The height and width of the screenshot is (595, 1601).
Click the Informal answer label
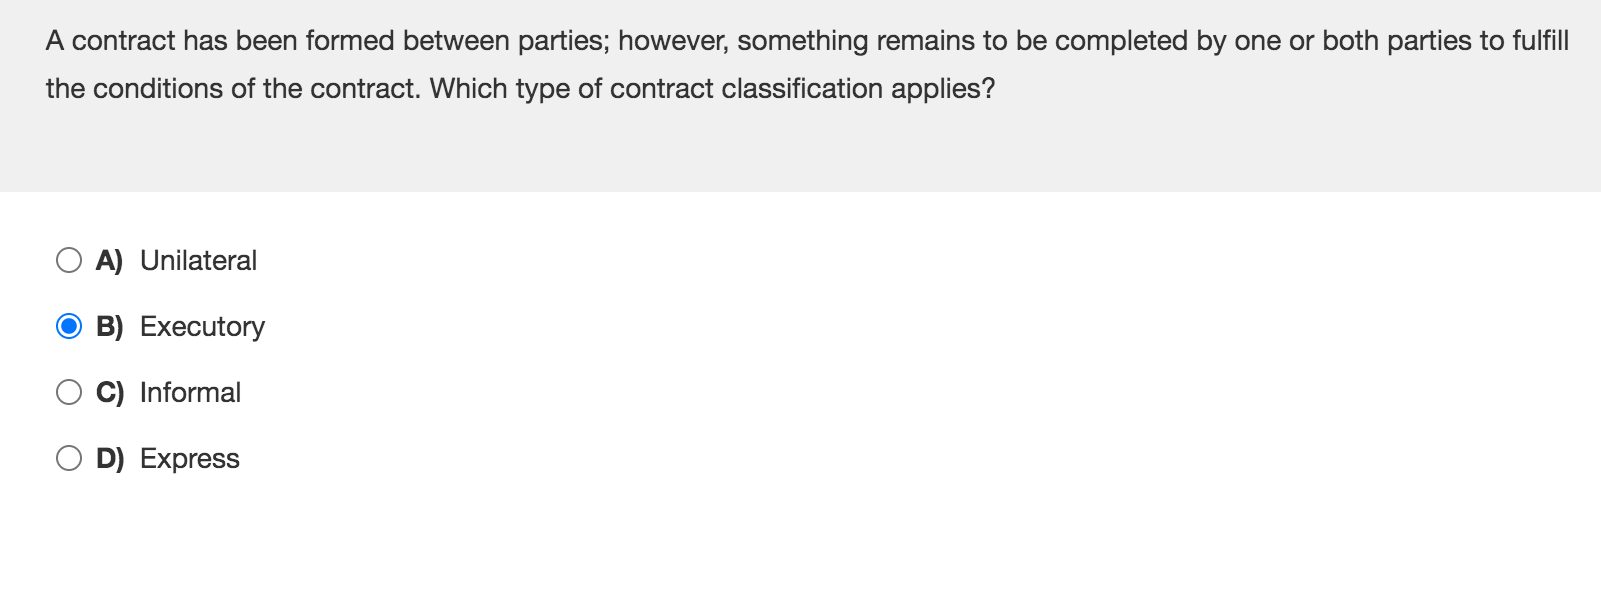point(190,392)
